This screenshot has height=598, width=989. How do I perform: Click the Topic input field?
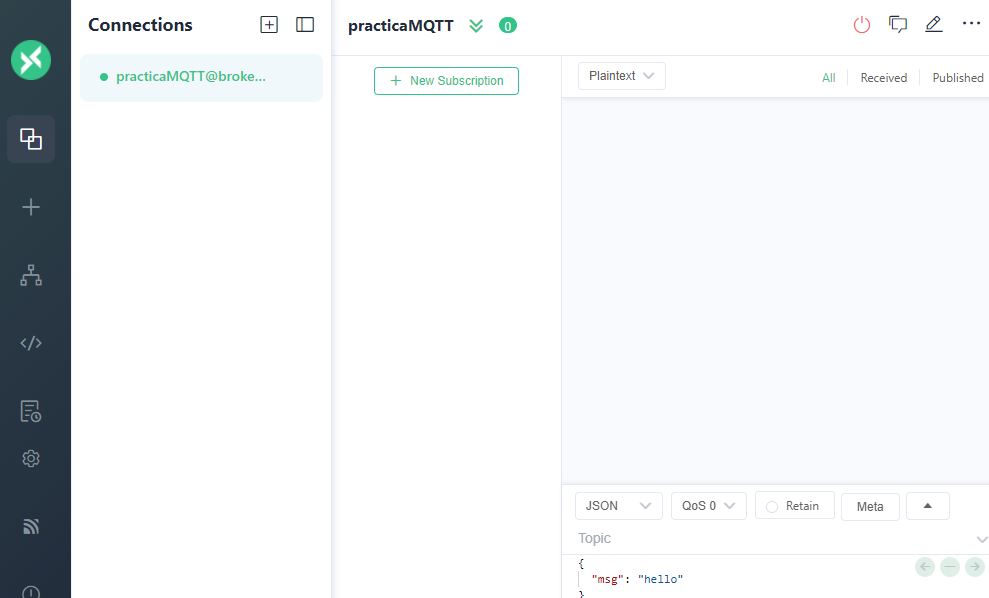pos(773,539)
